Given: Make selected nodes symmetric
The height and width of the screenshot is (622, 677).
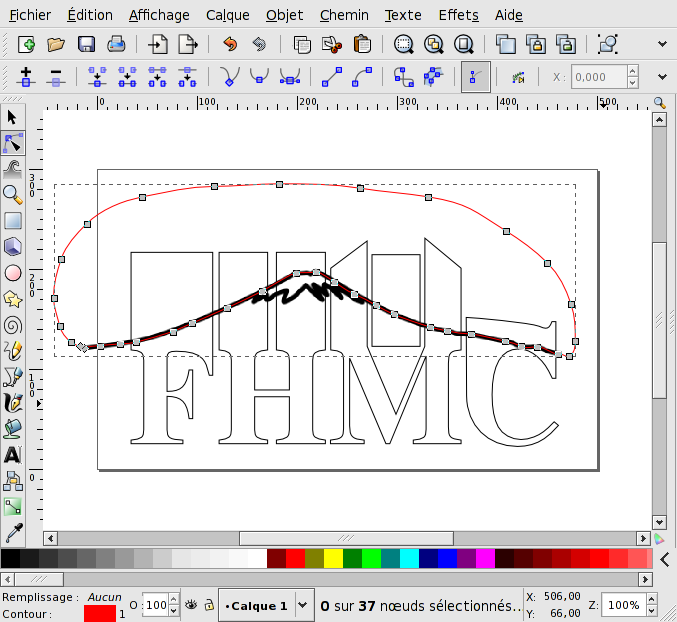Looking at the screenshot, I should (290, 77).
